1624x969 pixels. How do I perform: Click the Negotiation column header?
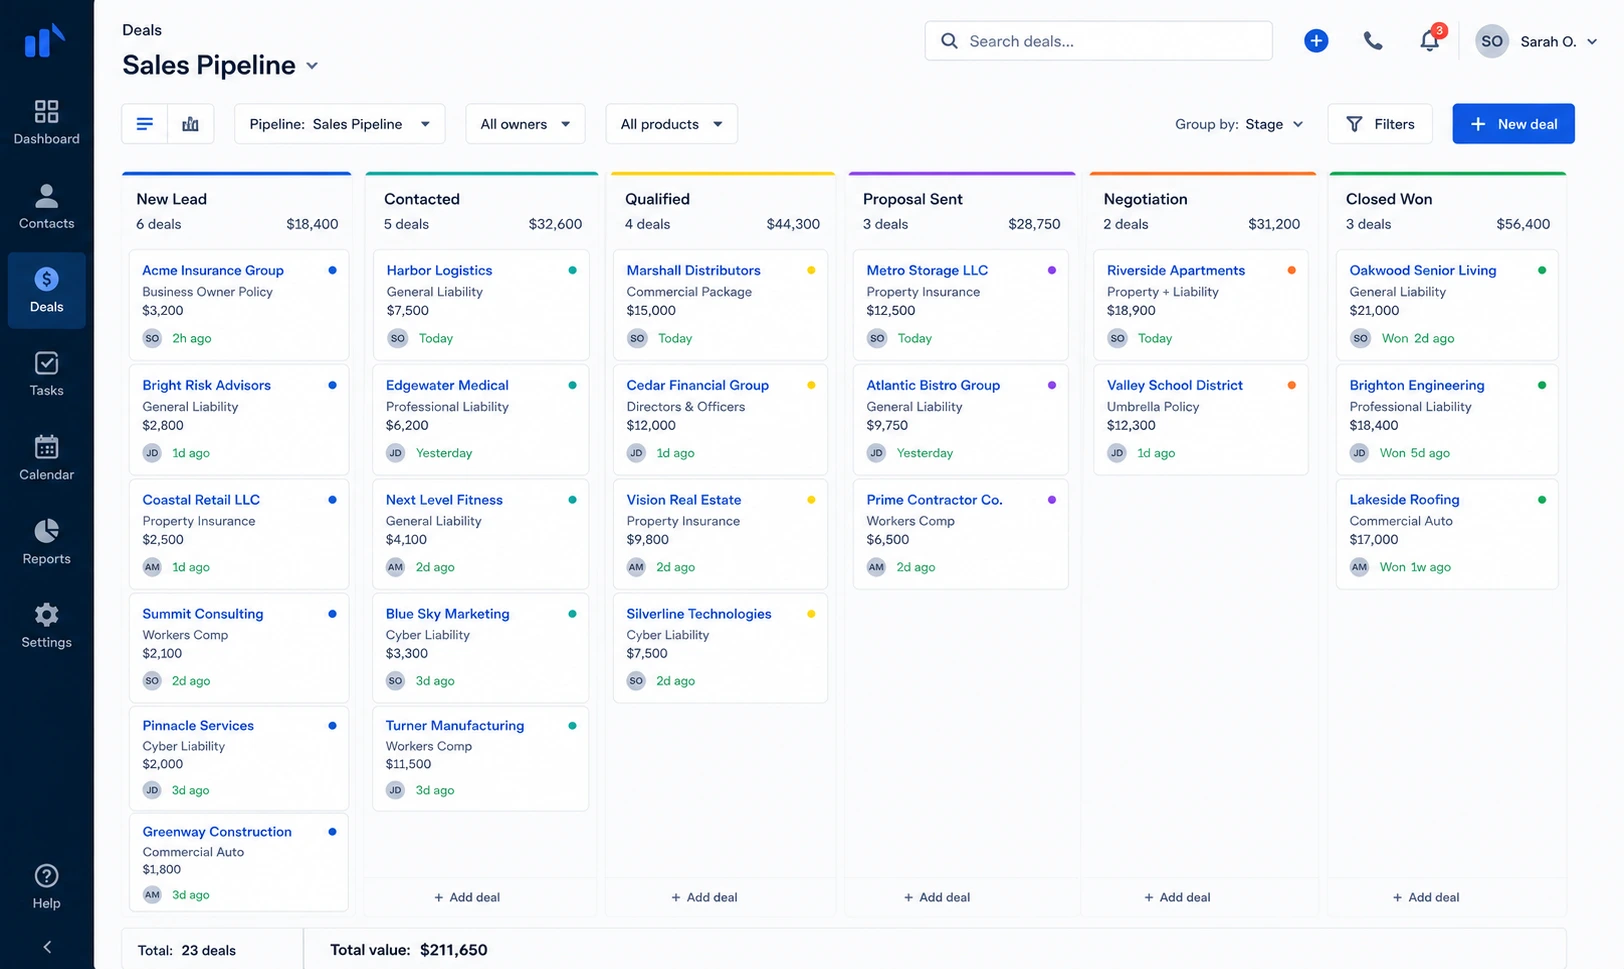(1145, 199)
